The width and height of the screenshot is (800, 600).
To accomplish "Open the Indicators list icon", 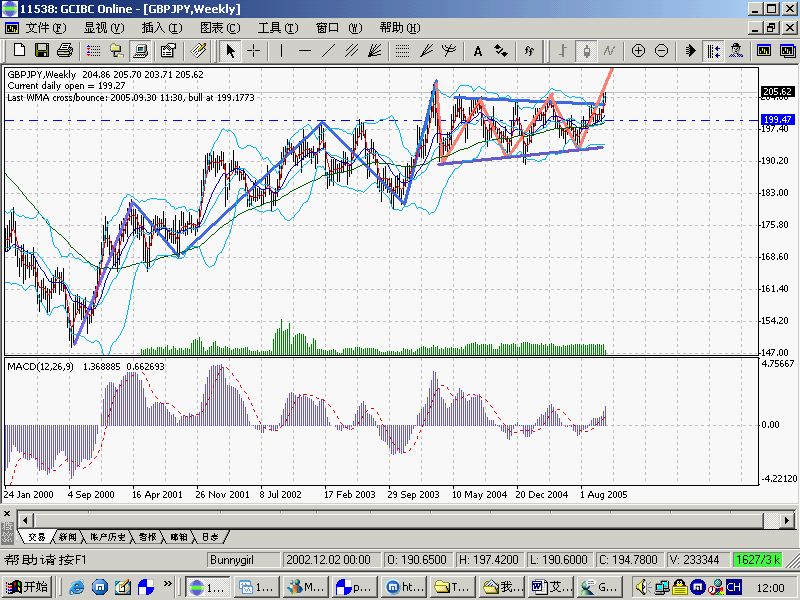I will pos(529,51).
